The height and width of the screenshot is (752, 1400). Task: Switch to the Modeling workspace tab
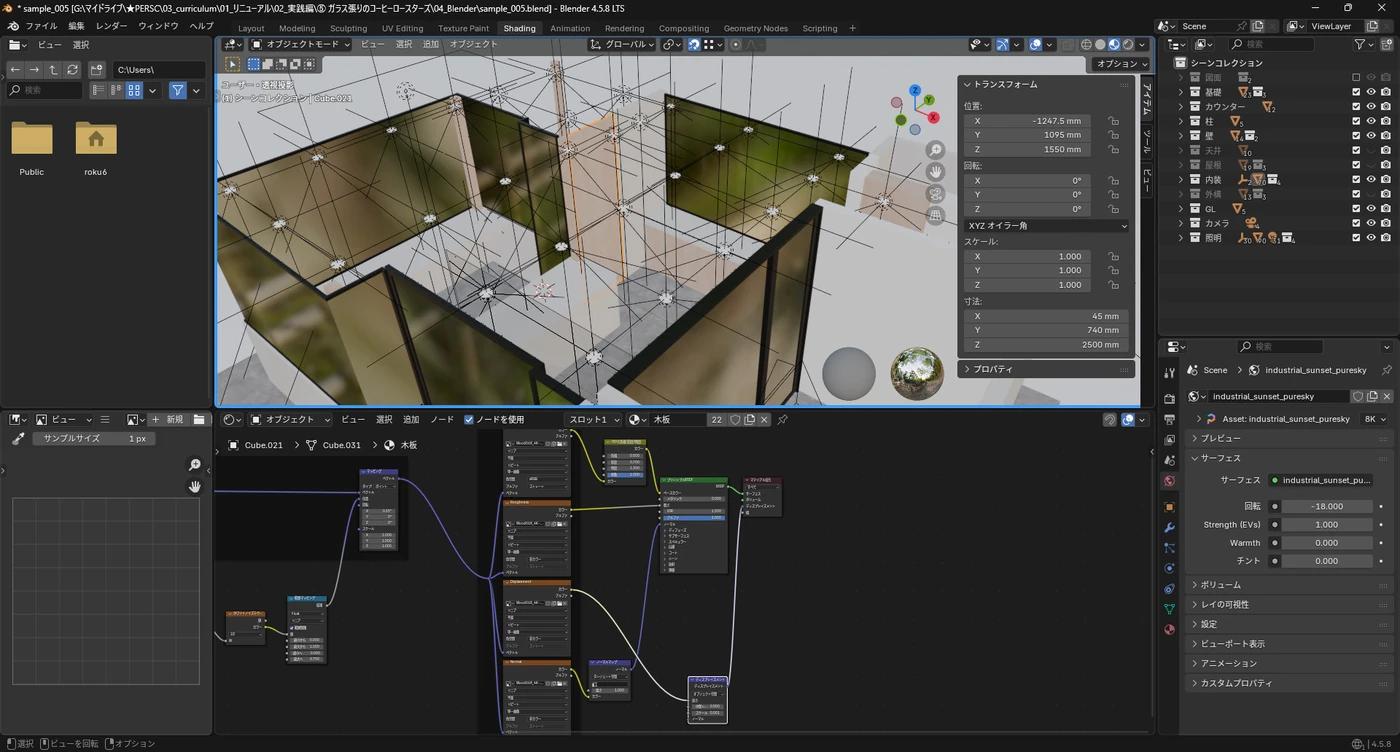(x=297, y=28)
